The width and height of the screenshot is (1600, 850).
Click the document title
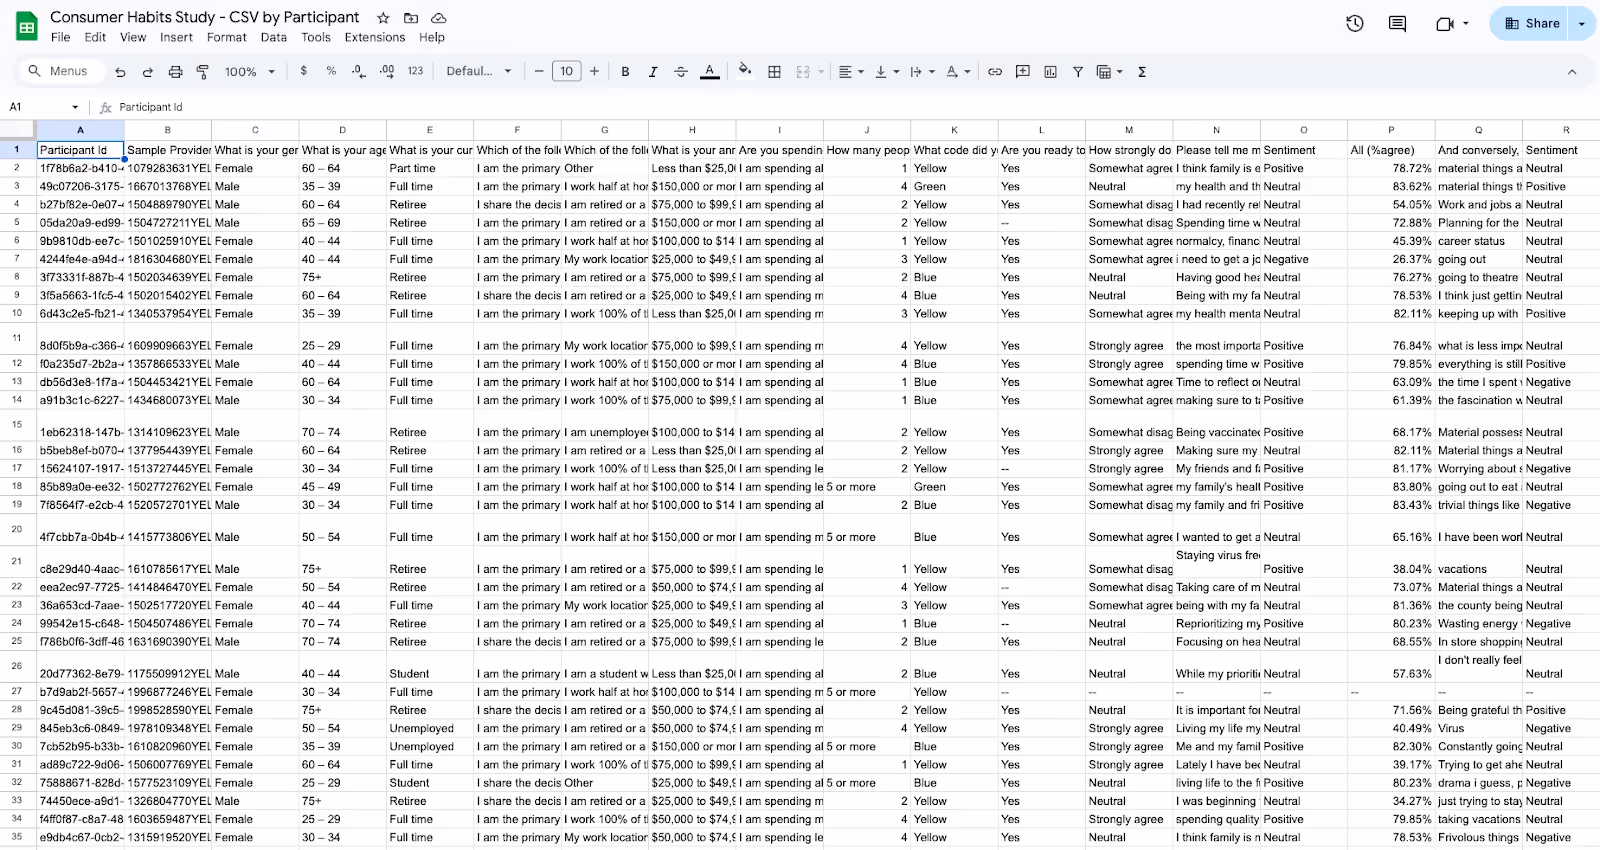pos(205,17)
